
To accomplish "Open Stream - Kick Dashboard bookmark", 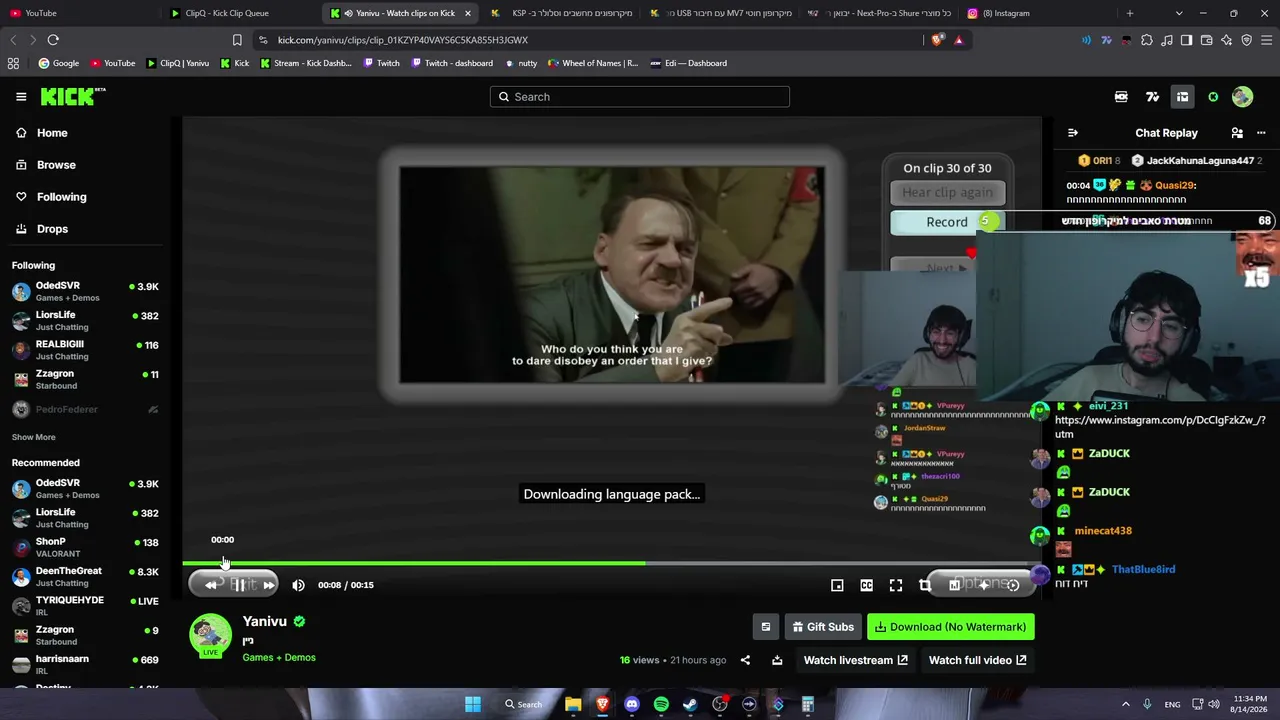I will point(306,63).
